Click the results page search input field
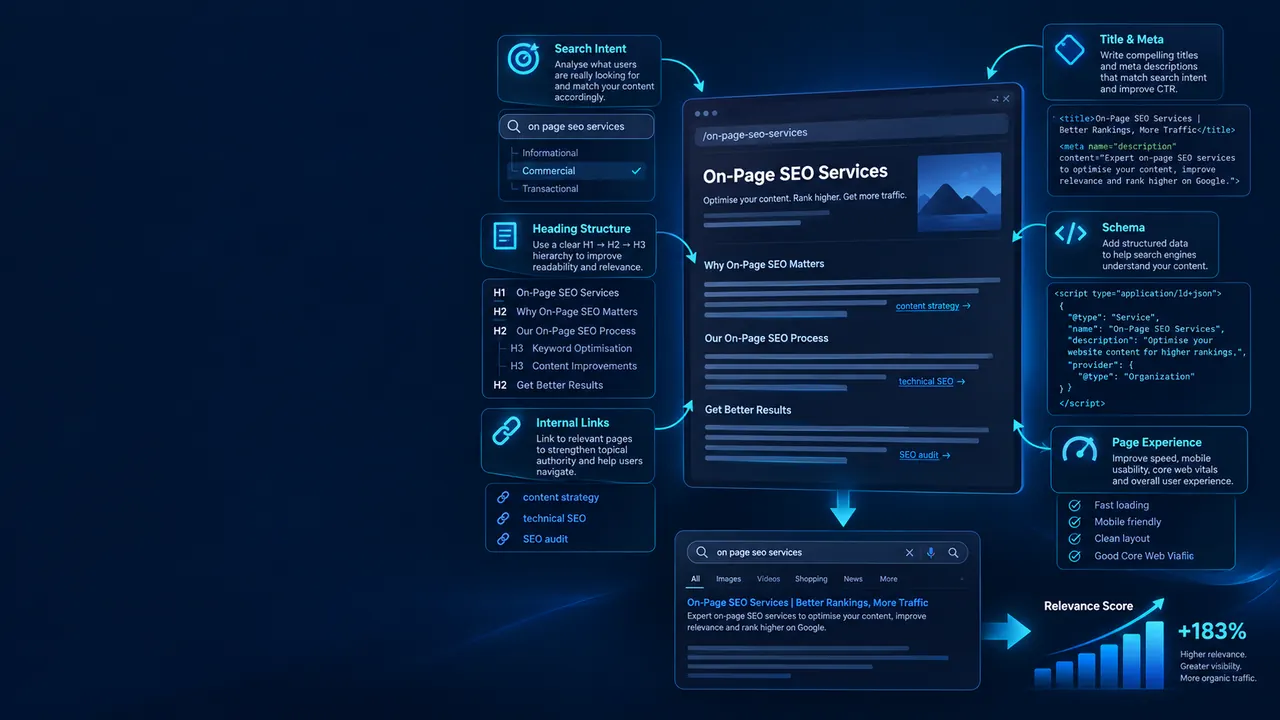Viewport: 1280px width, 720px height. (x=828, y=552)
